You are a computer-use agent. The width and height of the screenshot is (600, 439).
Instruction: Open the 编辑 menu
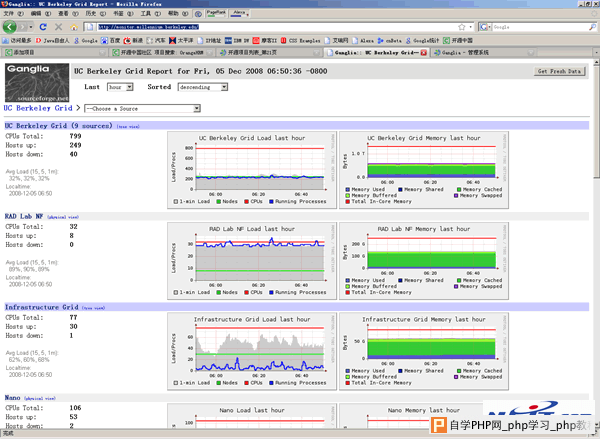pos(41,13)
